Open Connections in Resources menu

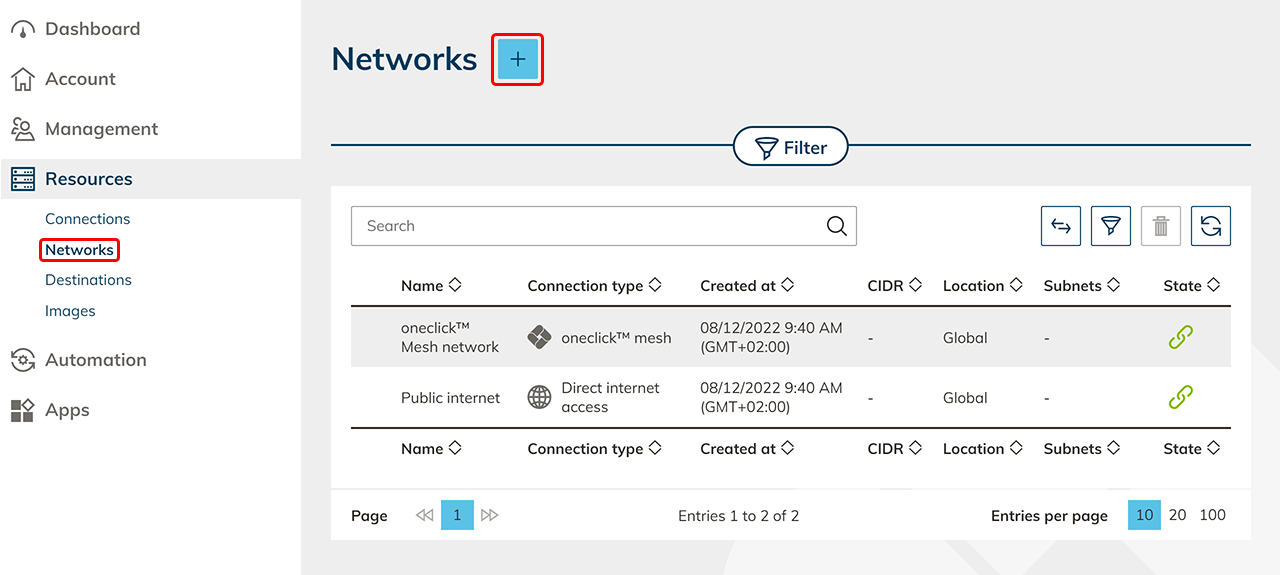[87, 219]
